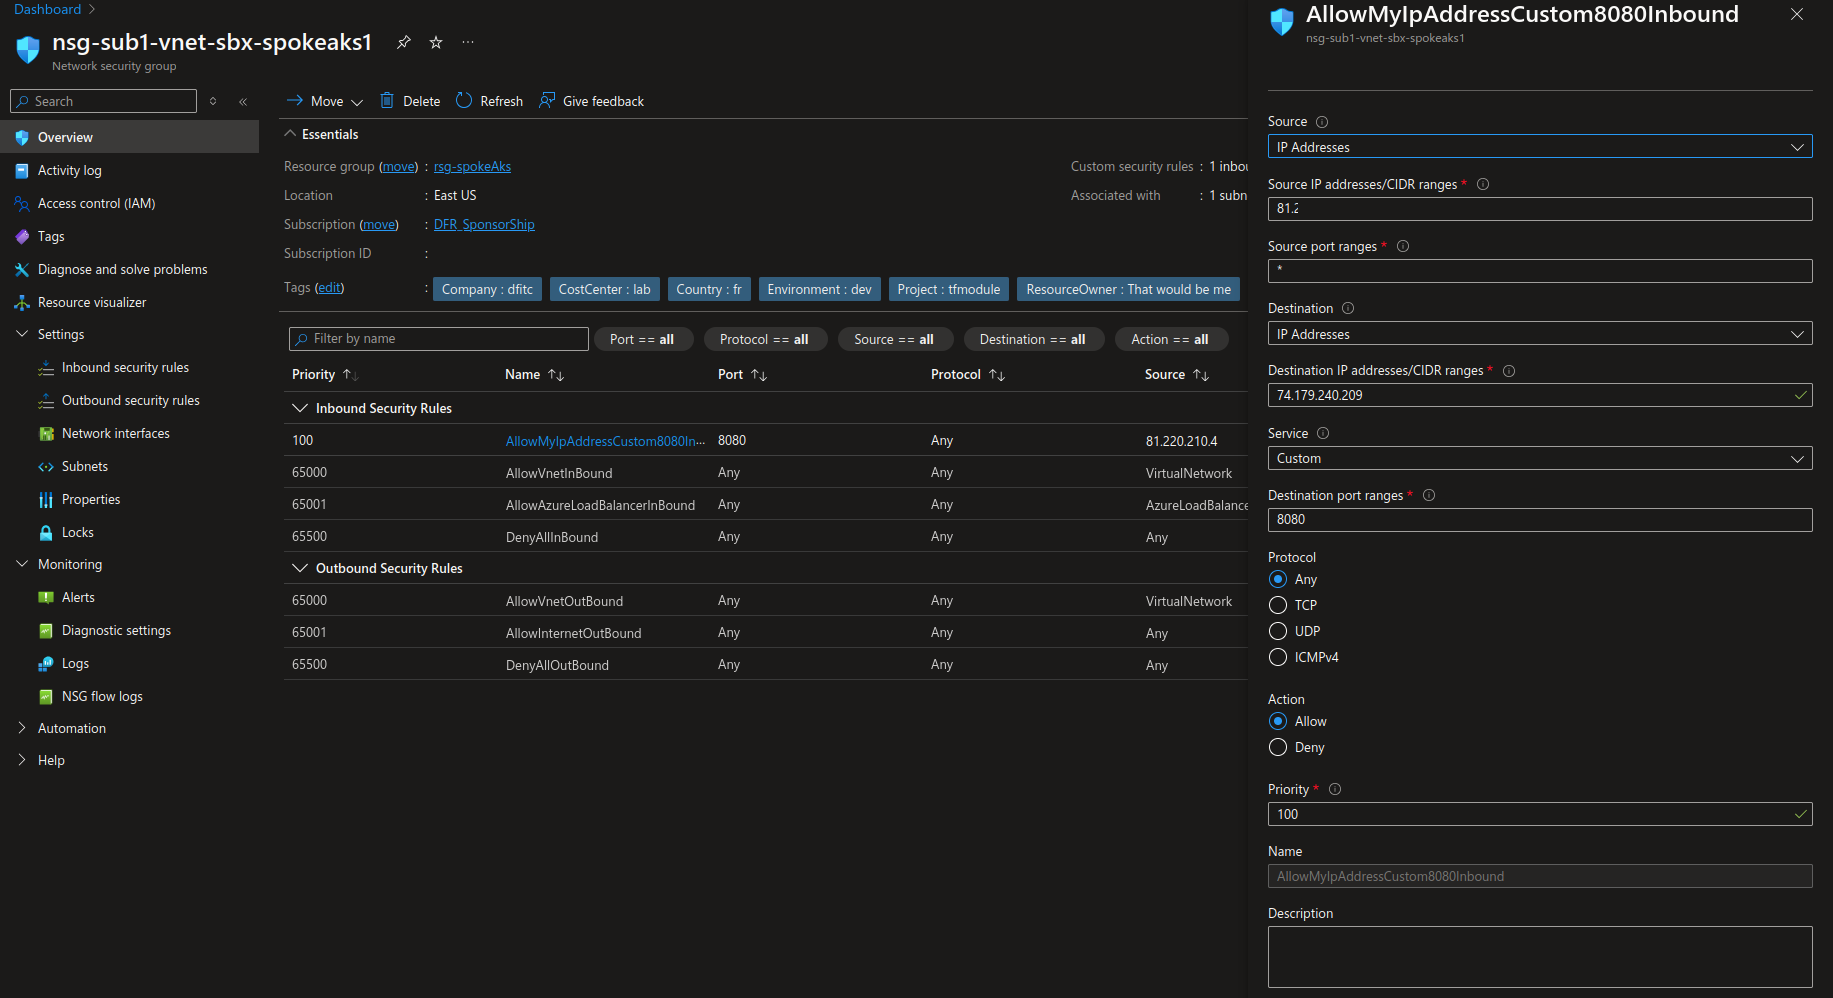
Task: Open Network interfaces page
Action: (116, 433)
